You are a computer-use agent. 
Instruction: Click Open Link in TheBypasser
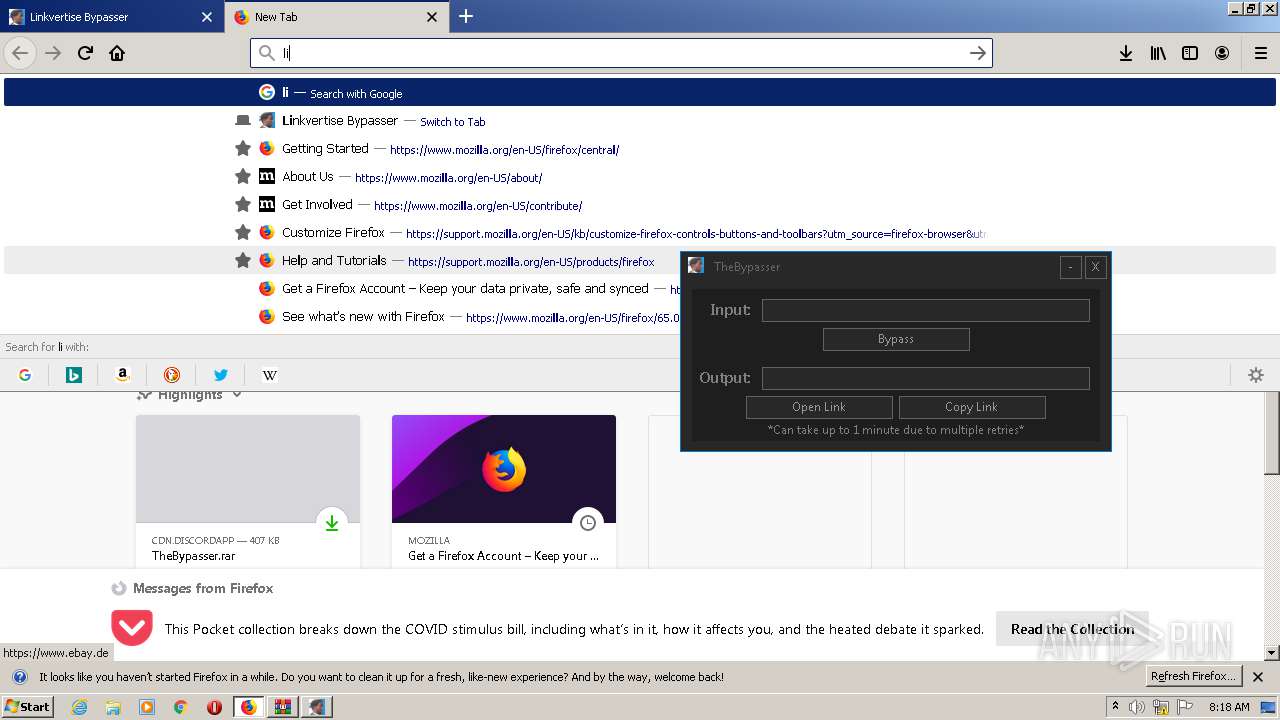pos(819,407)
